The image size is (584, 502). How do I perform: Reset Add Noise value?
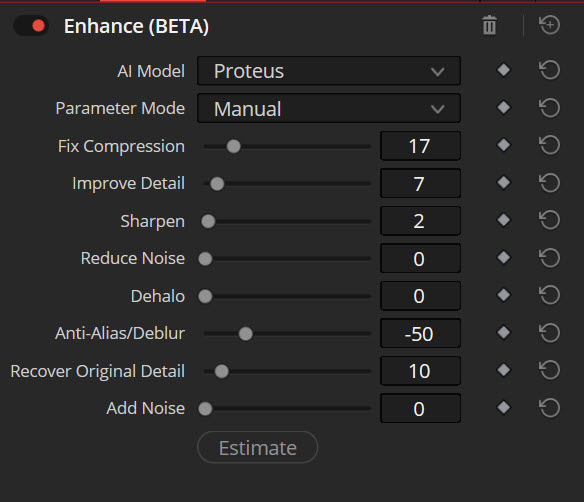[x=549, y=407]
